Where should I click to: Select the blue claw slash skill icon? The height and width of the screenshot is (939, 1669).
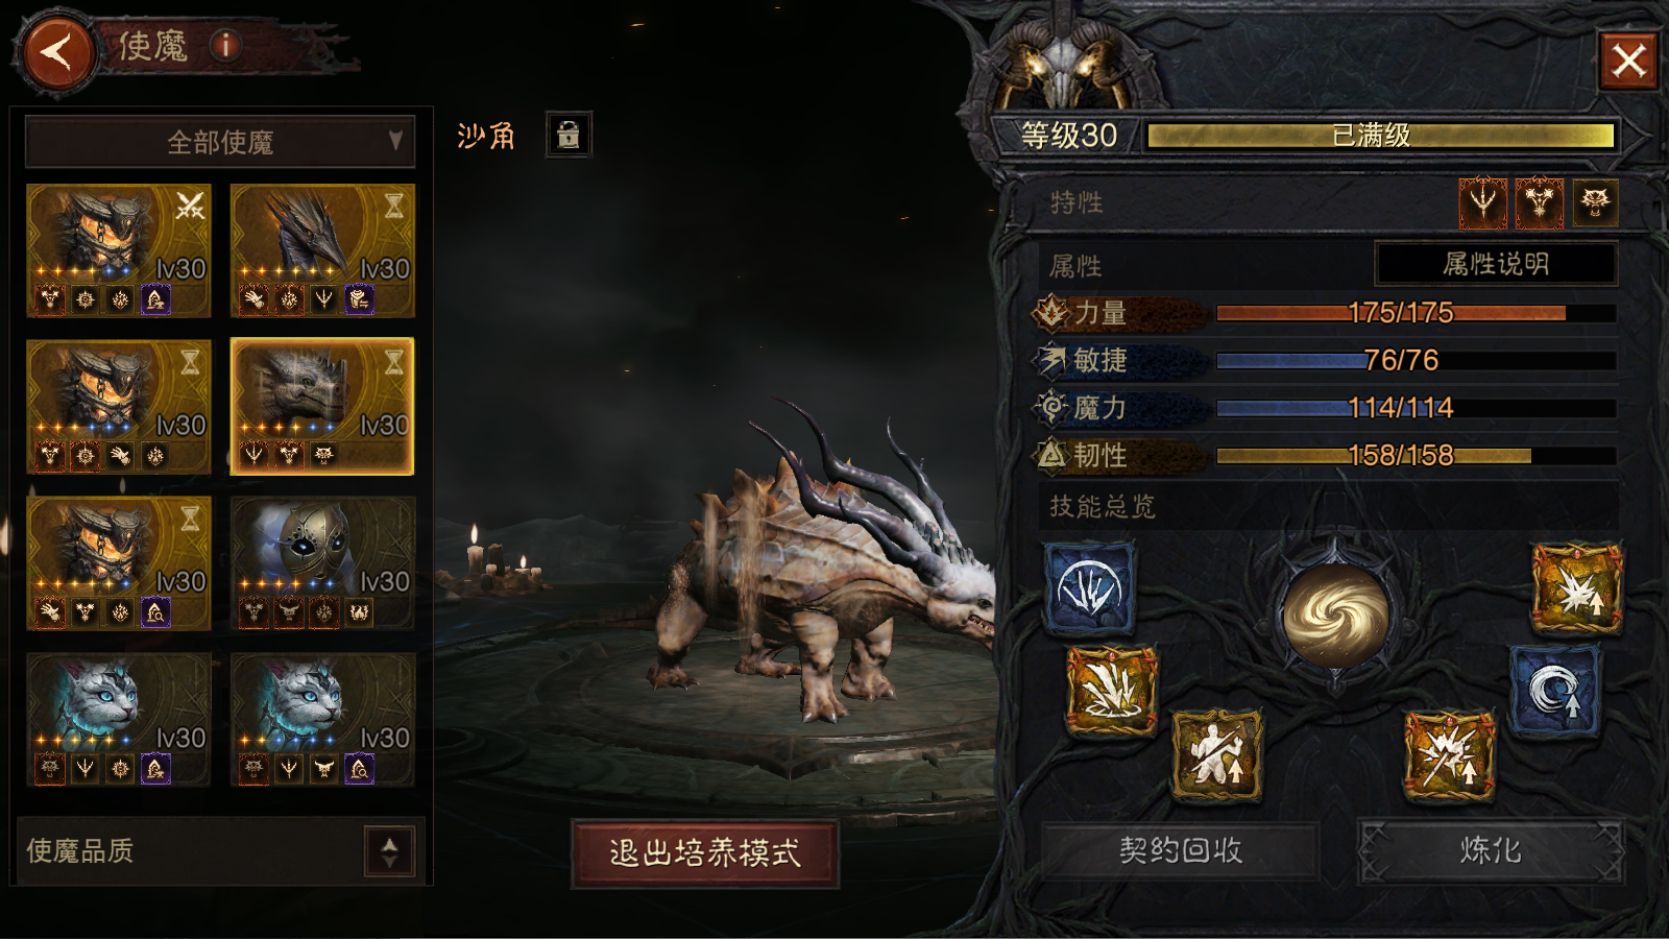click(1089, 589)
